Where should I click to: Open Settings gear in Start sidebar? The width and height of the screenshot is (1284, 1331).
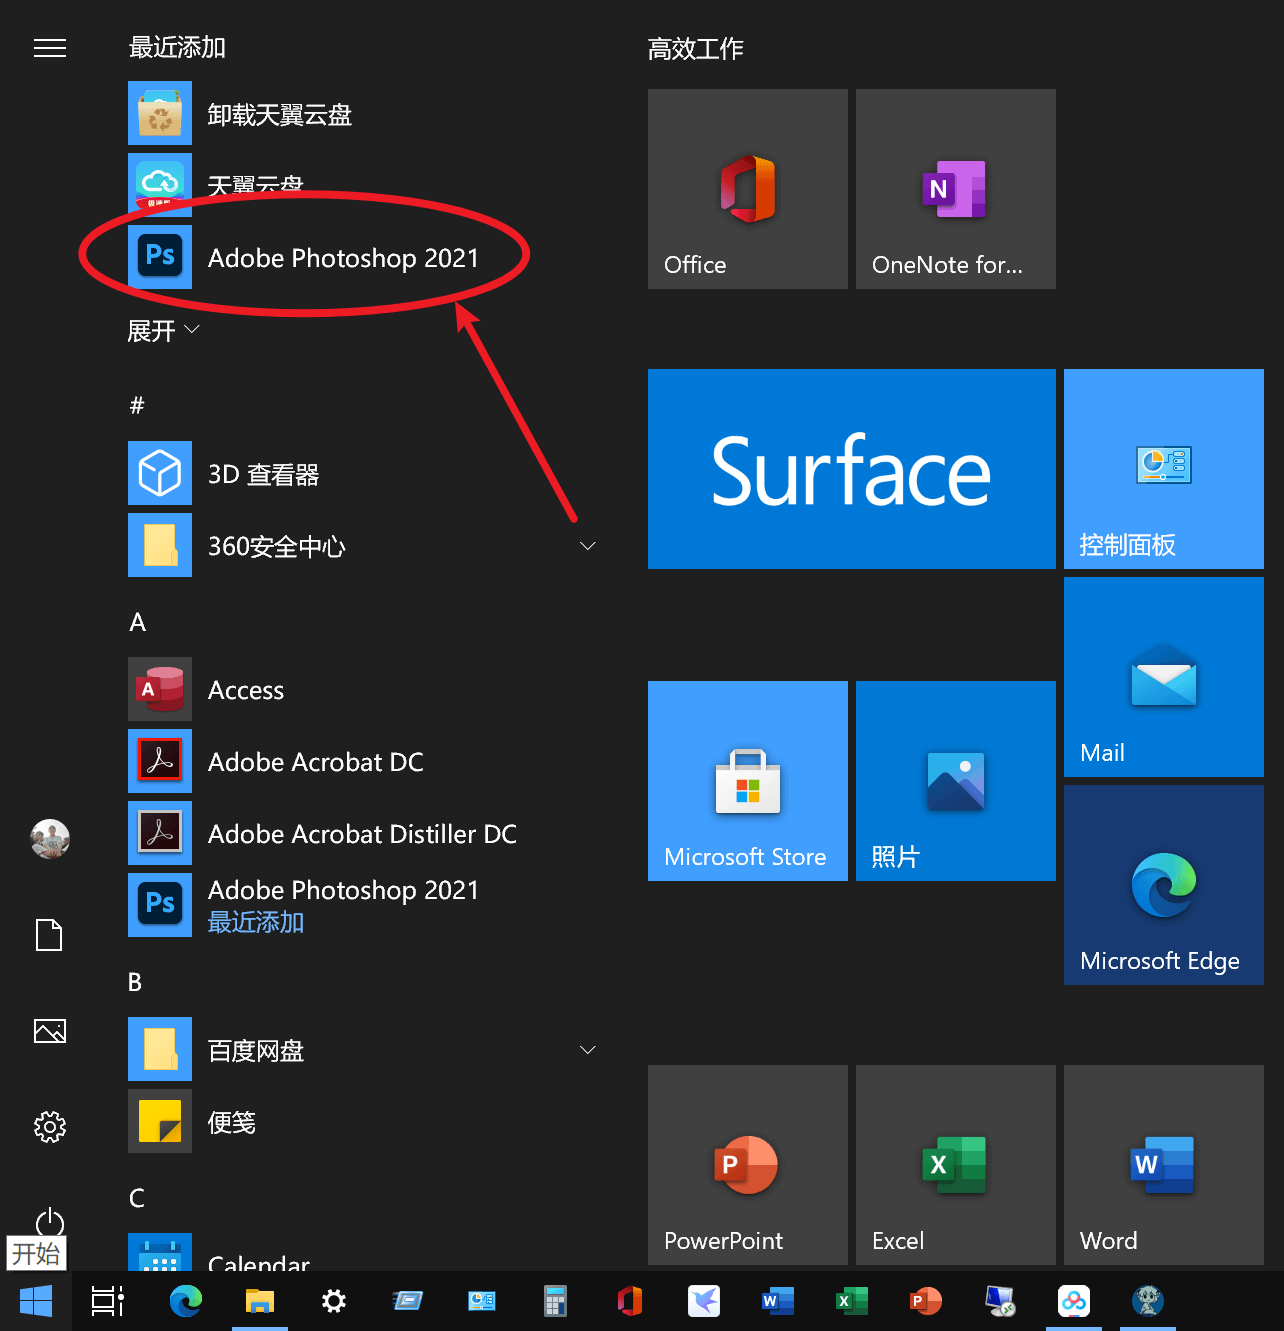click(x=50, y=1126)
